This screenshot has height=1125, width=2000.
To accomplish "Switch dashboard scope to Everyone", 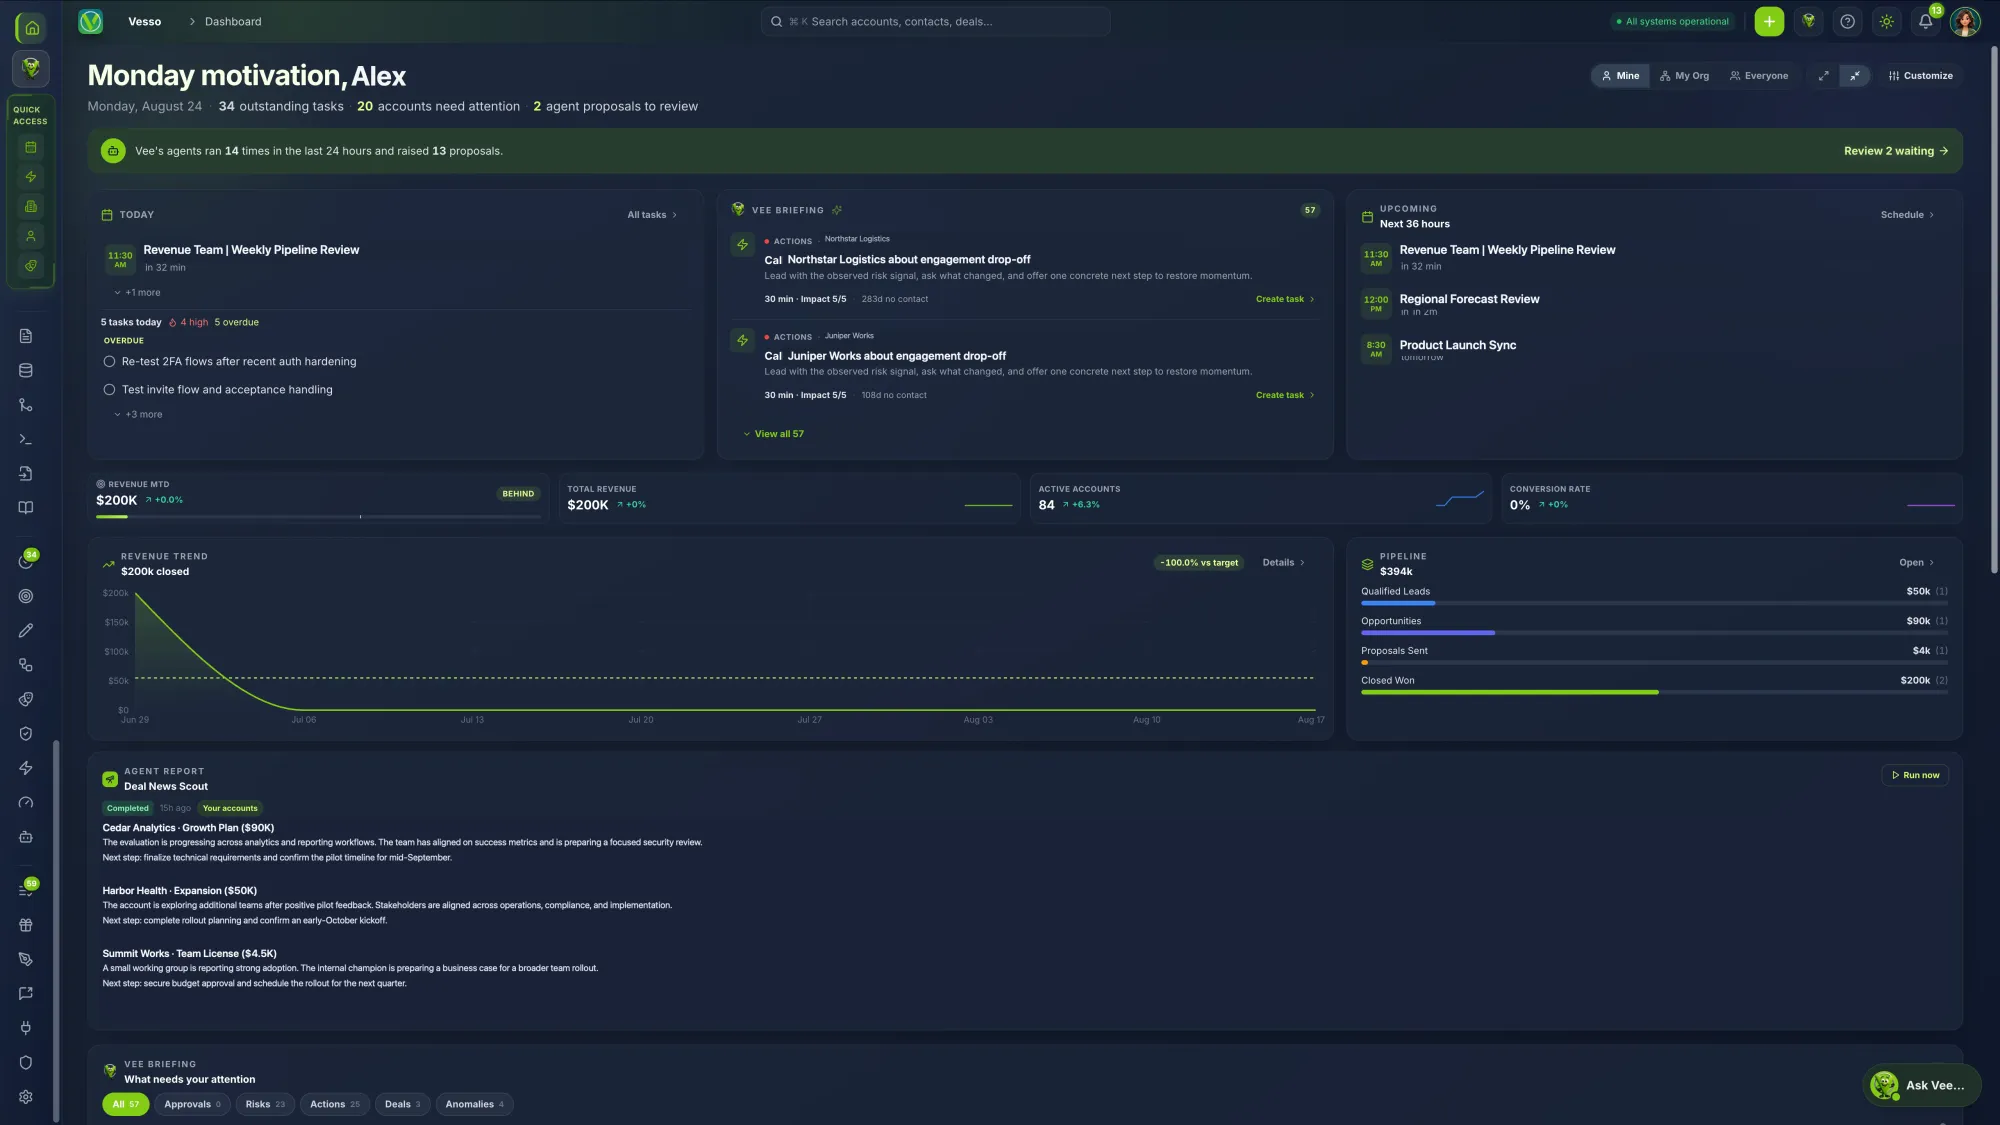I will [x=1758, y=76].
